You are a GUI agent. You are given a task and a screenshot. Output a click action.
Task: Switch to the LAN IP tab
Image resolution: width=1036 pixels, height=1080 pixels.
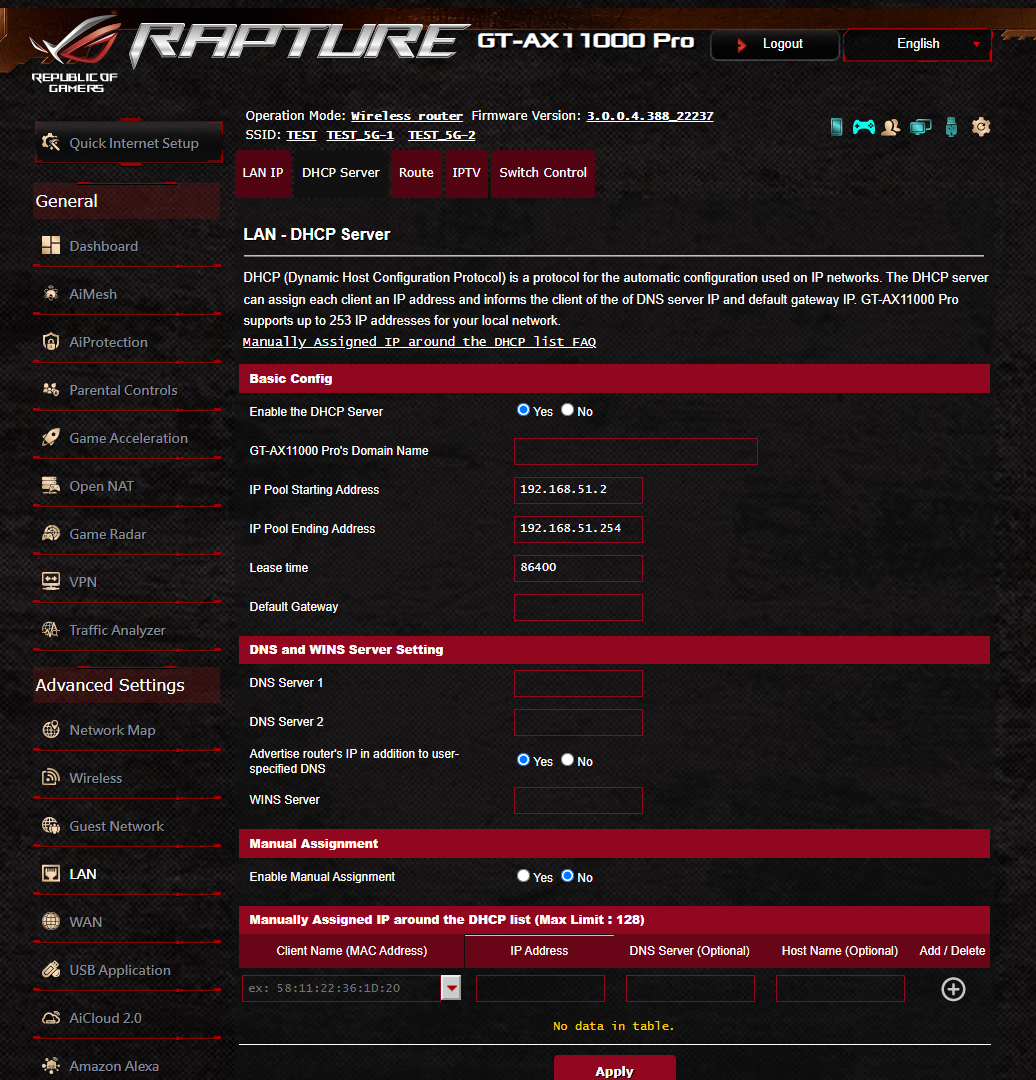point(262,174)
